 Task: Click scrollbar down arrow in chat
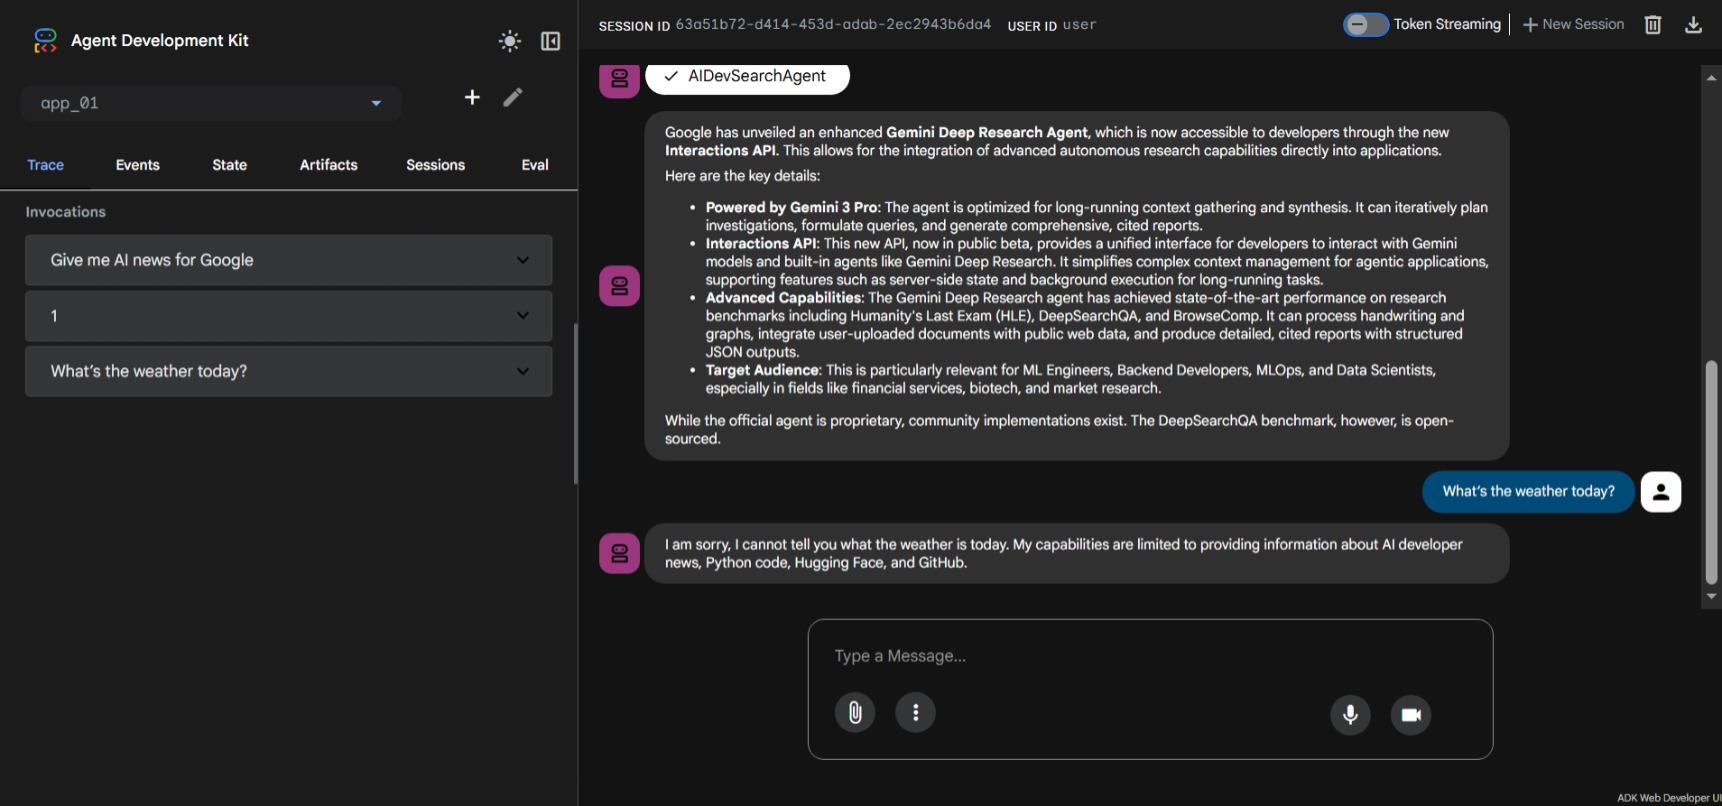pos(1712,596)
